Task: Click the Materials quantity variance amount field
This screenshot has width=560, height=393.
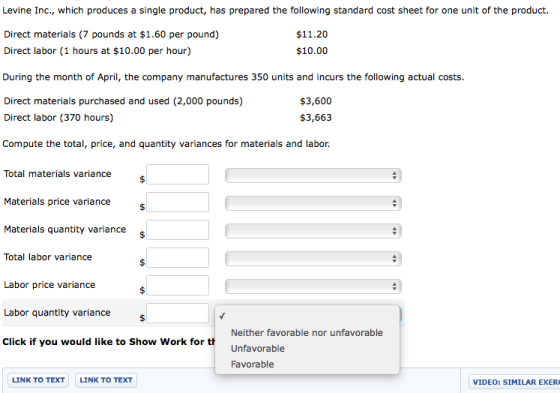Action: point(178,230)
